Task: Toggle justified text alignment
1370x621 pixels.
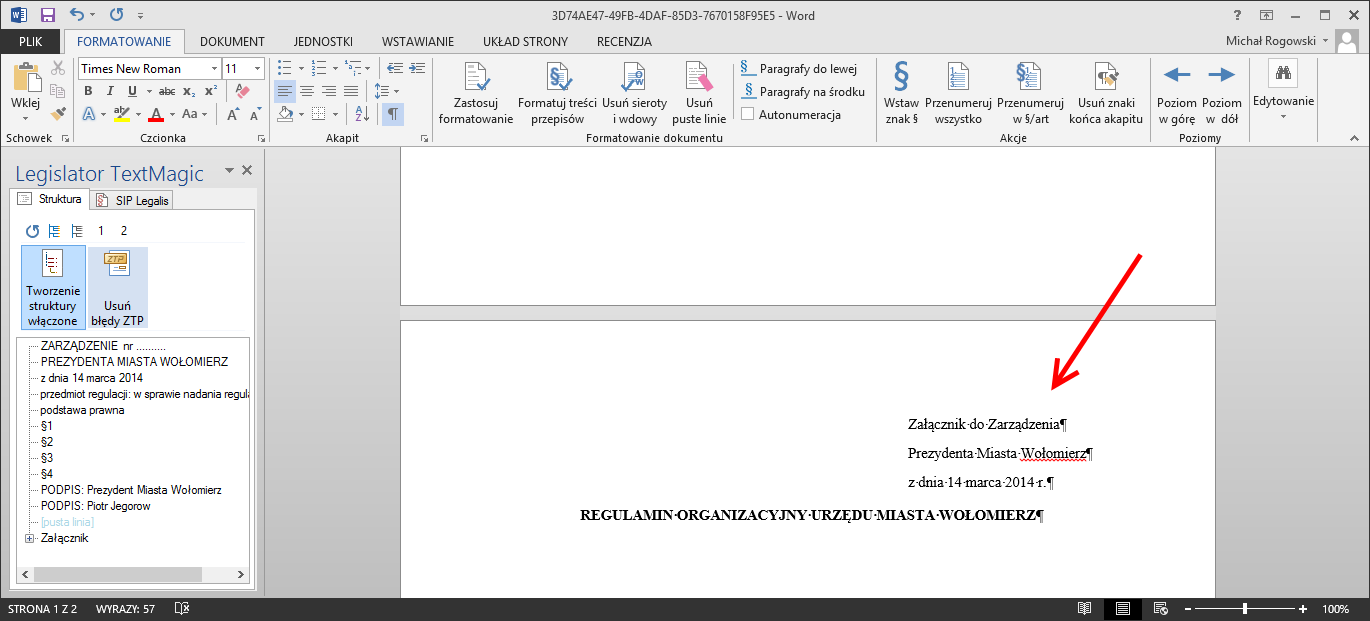Action: click(350, 91)
